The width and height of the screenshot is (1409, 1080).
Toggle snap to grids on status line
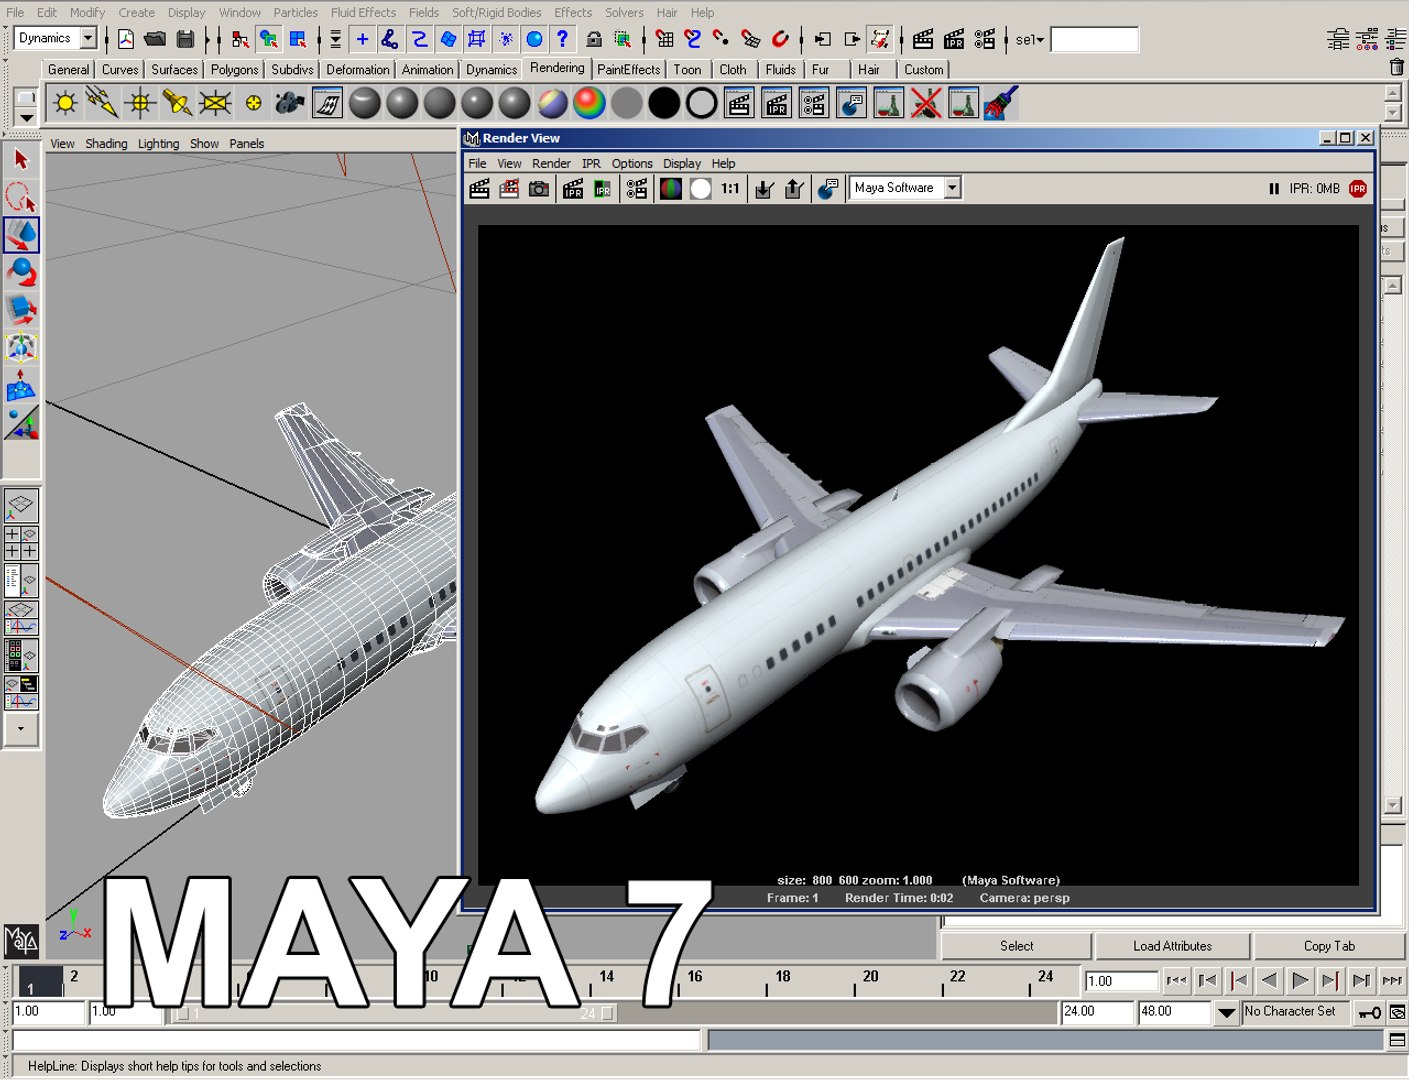[x=664, y=39]
